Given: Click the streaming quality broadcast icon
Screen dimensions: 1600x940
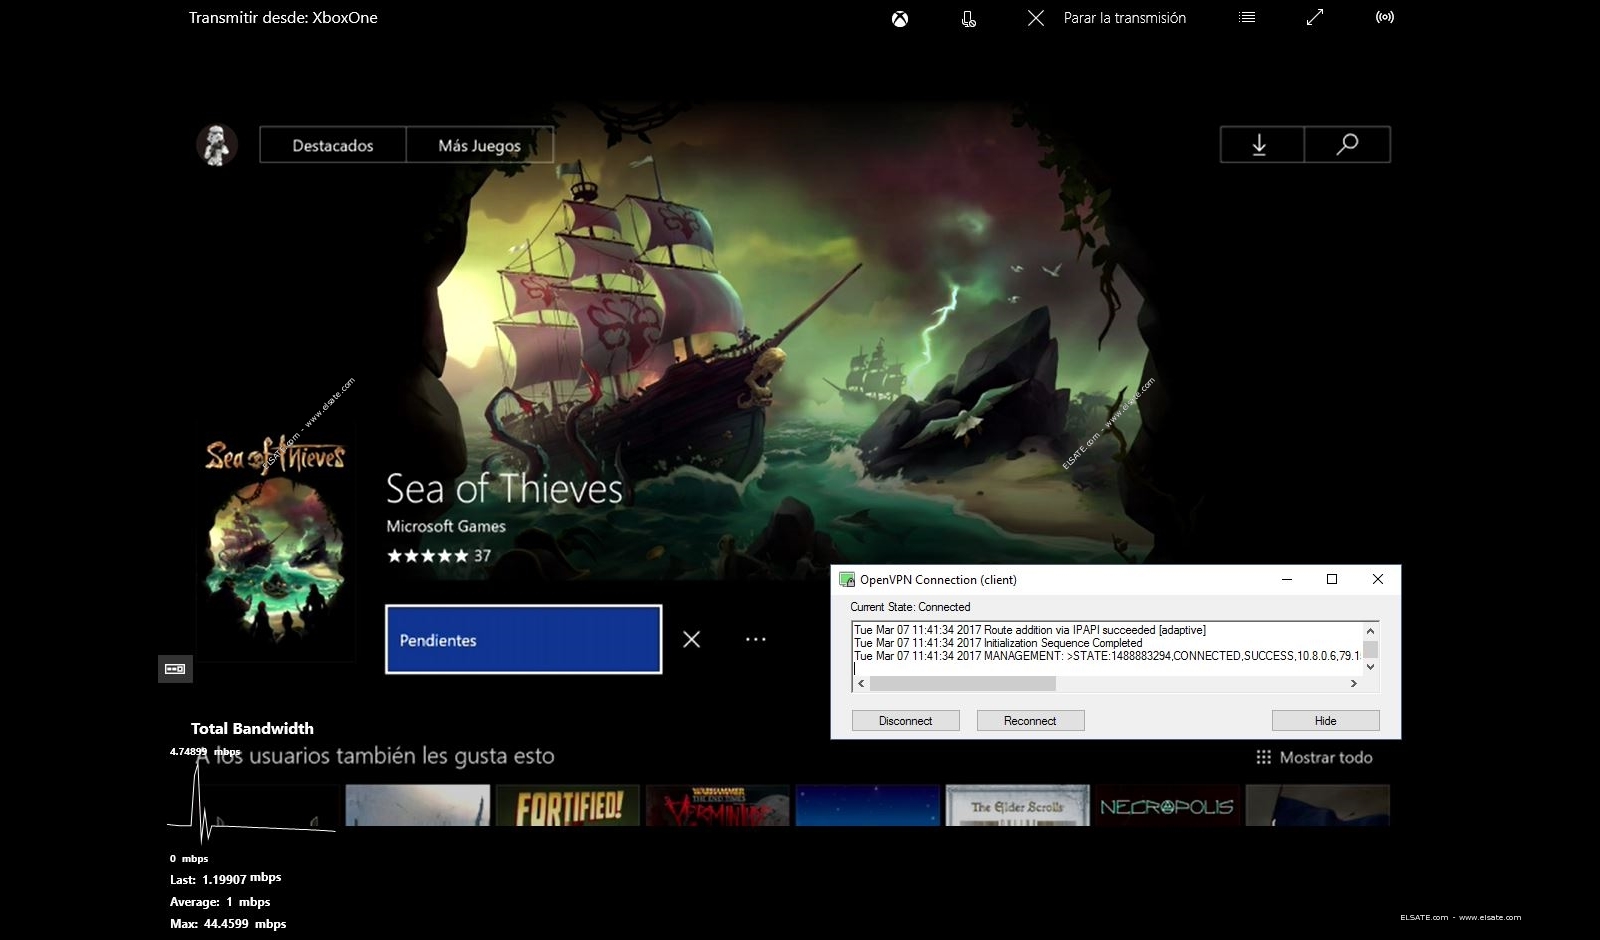Looking at the screenshot, I should [x=1385, y=17].
